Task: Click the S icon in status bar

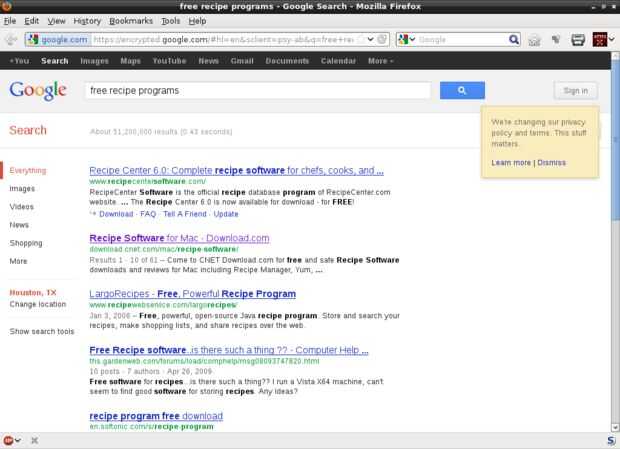Action: [x=611, y=440]
